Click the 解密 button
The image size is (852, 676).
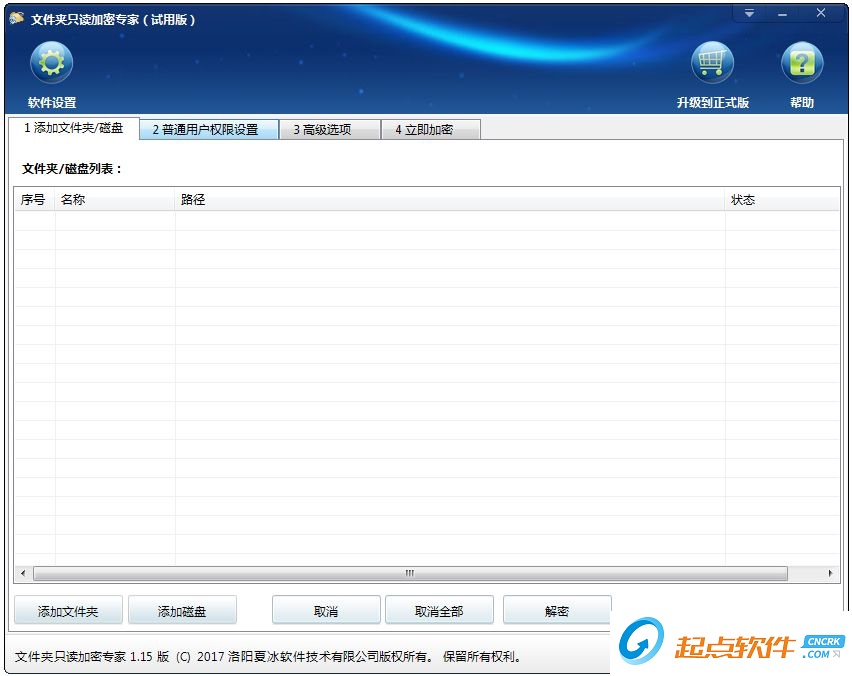557,609
